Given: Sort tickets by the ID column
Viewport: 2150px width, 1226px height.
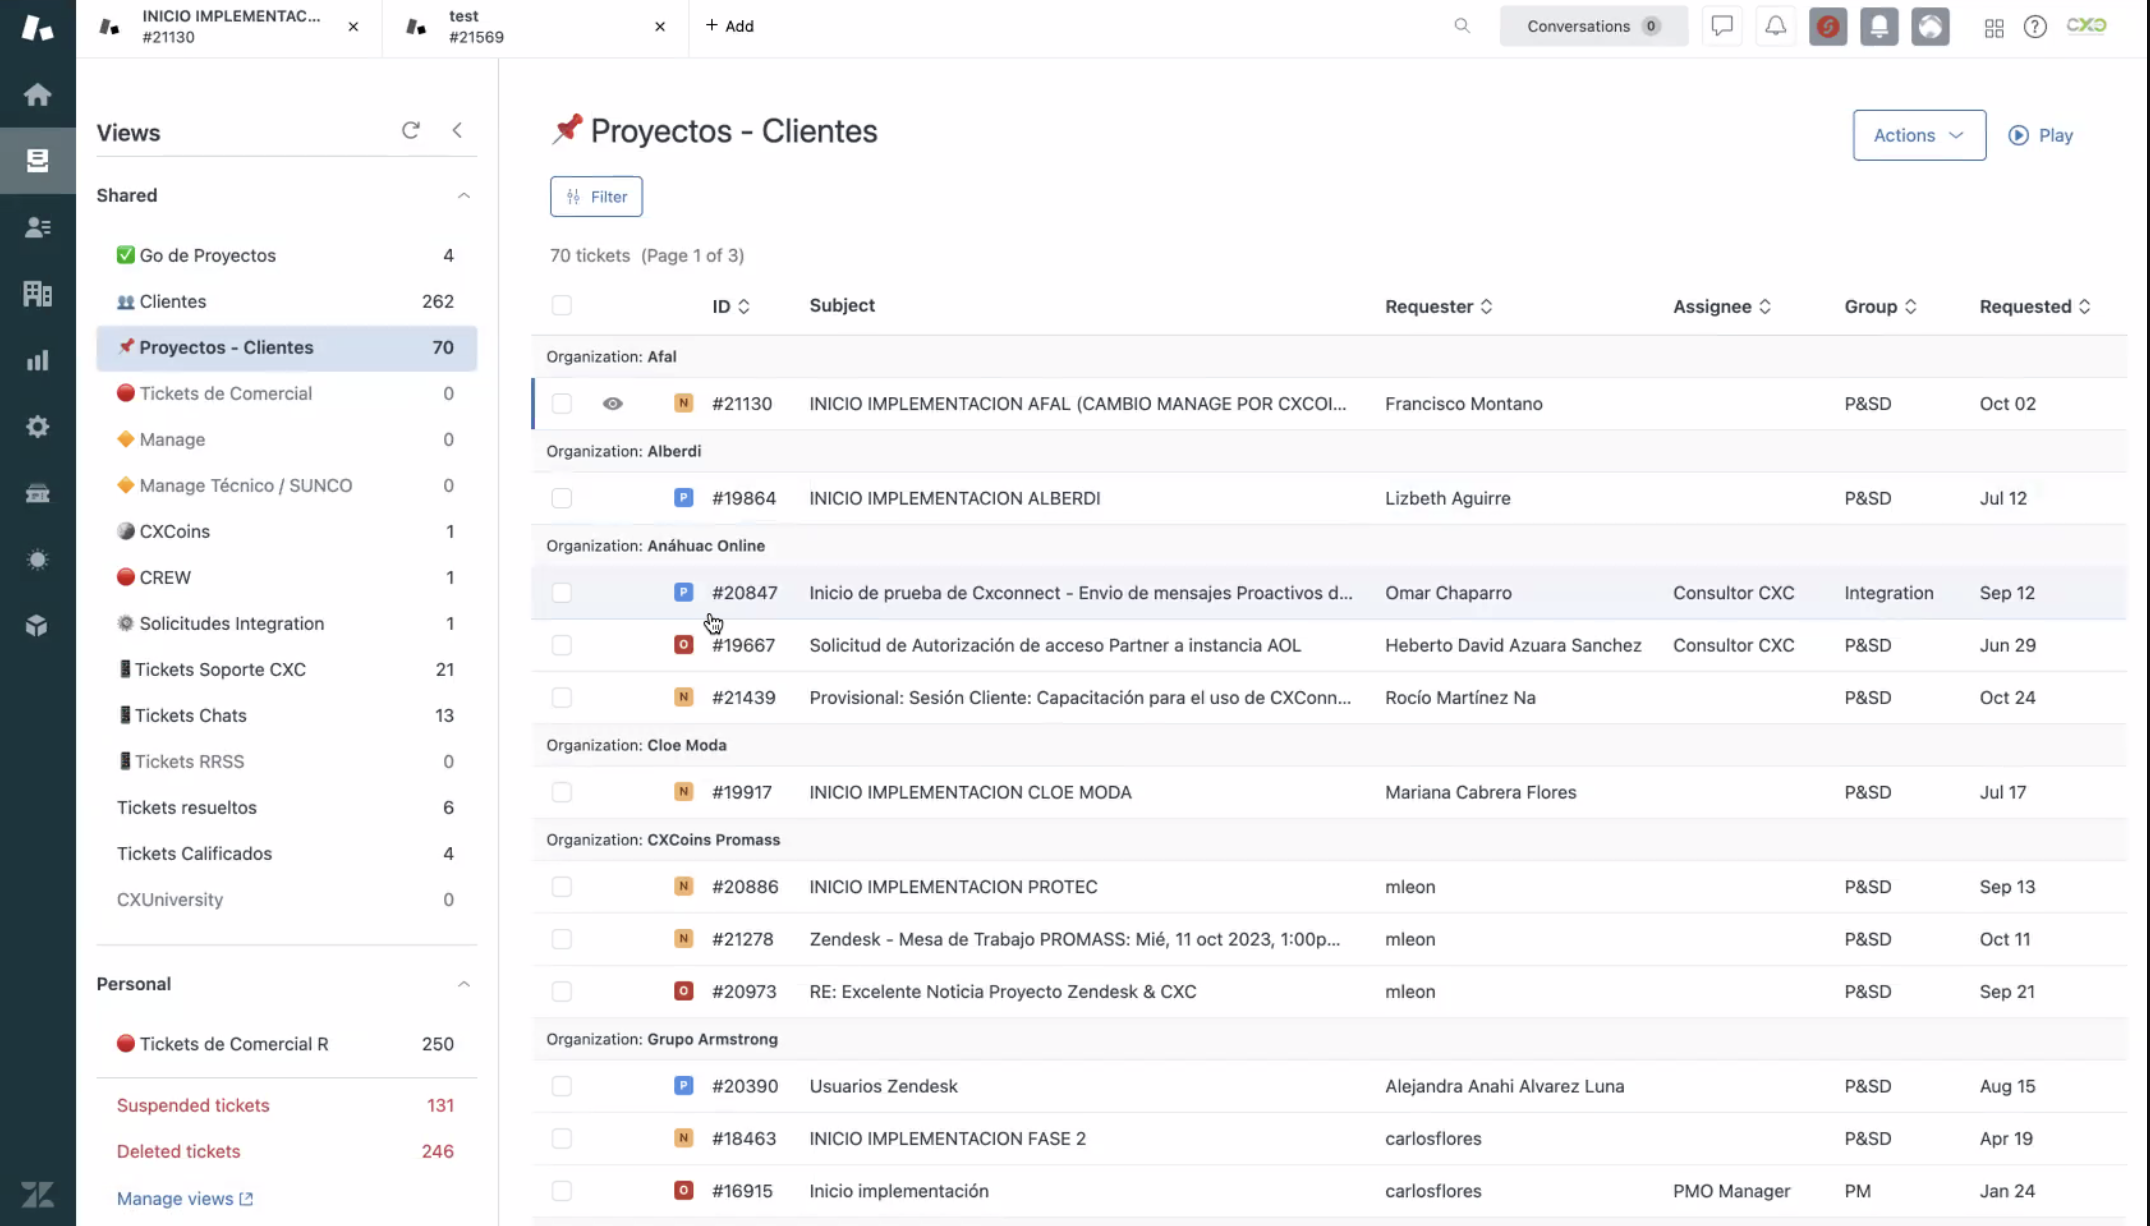Looking at the screenshot, I should 731,306.
